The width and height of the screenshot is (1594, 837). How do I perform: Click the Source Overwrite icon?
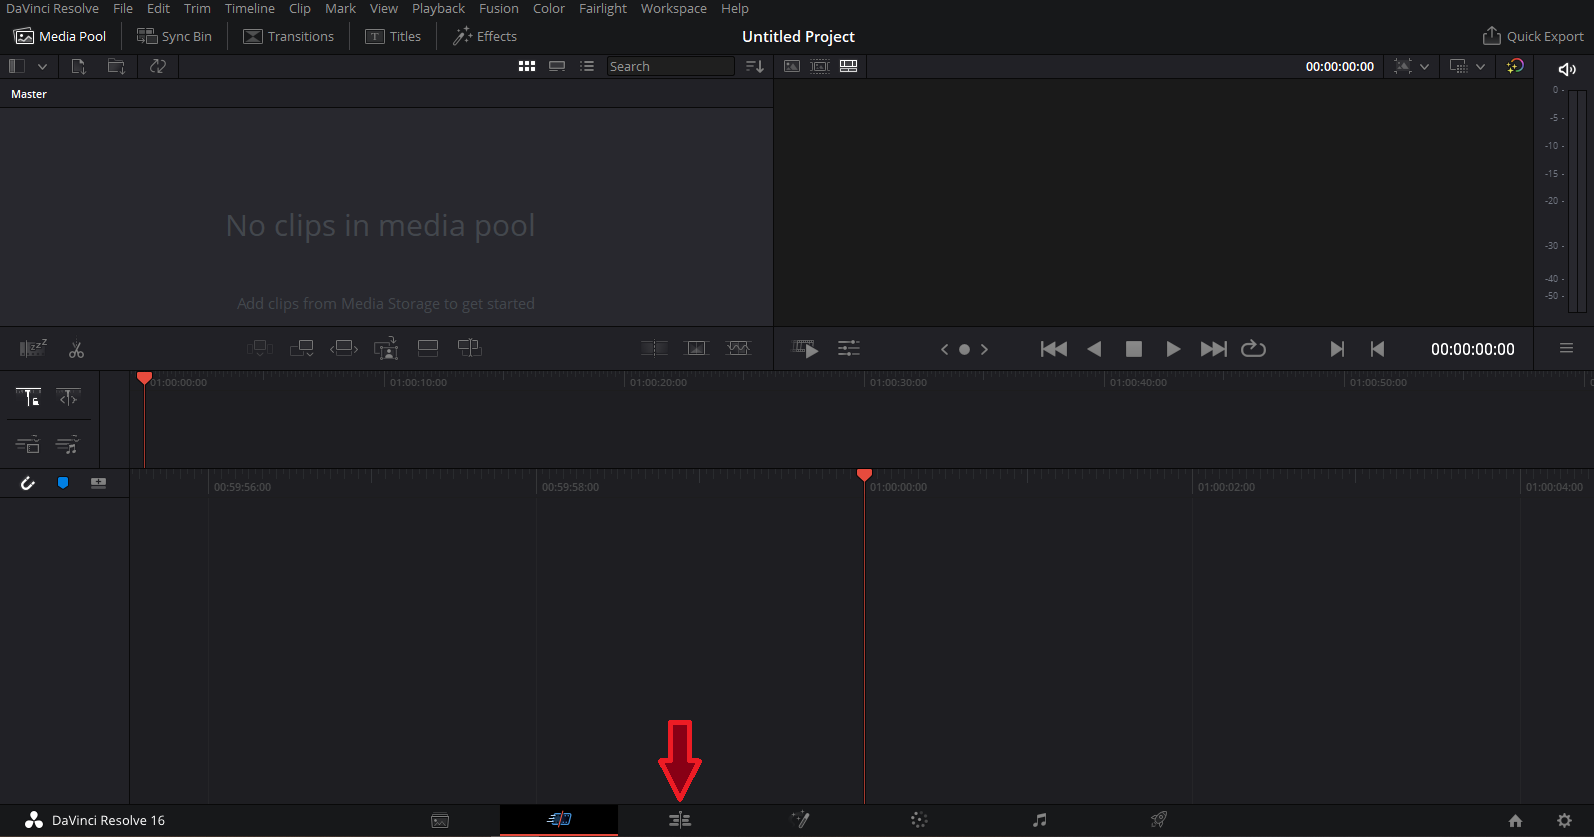pos(469,348)
